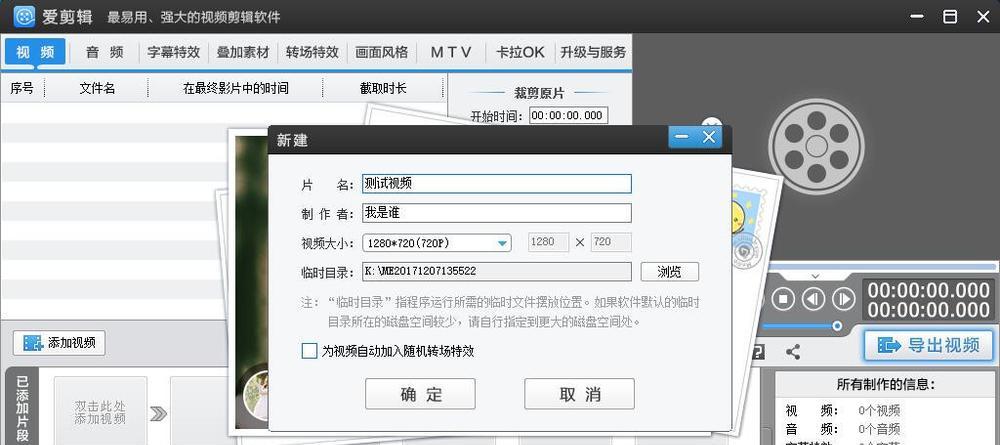This screenshot has width=1000, height=445.
Task: Open the 画面风格 tab
Action: click(381, 52)
